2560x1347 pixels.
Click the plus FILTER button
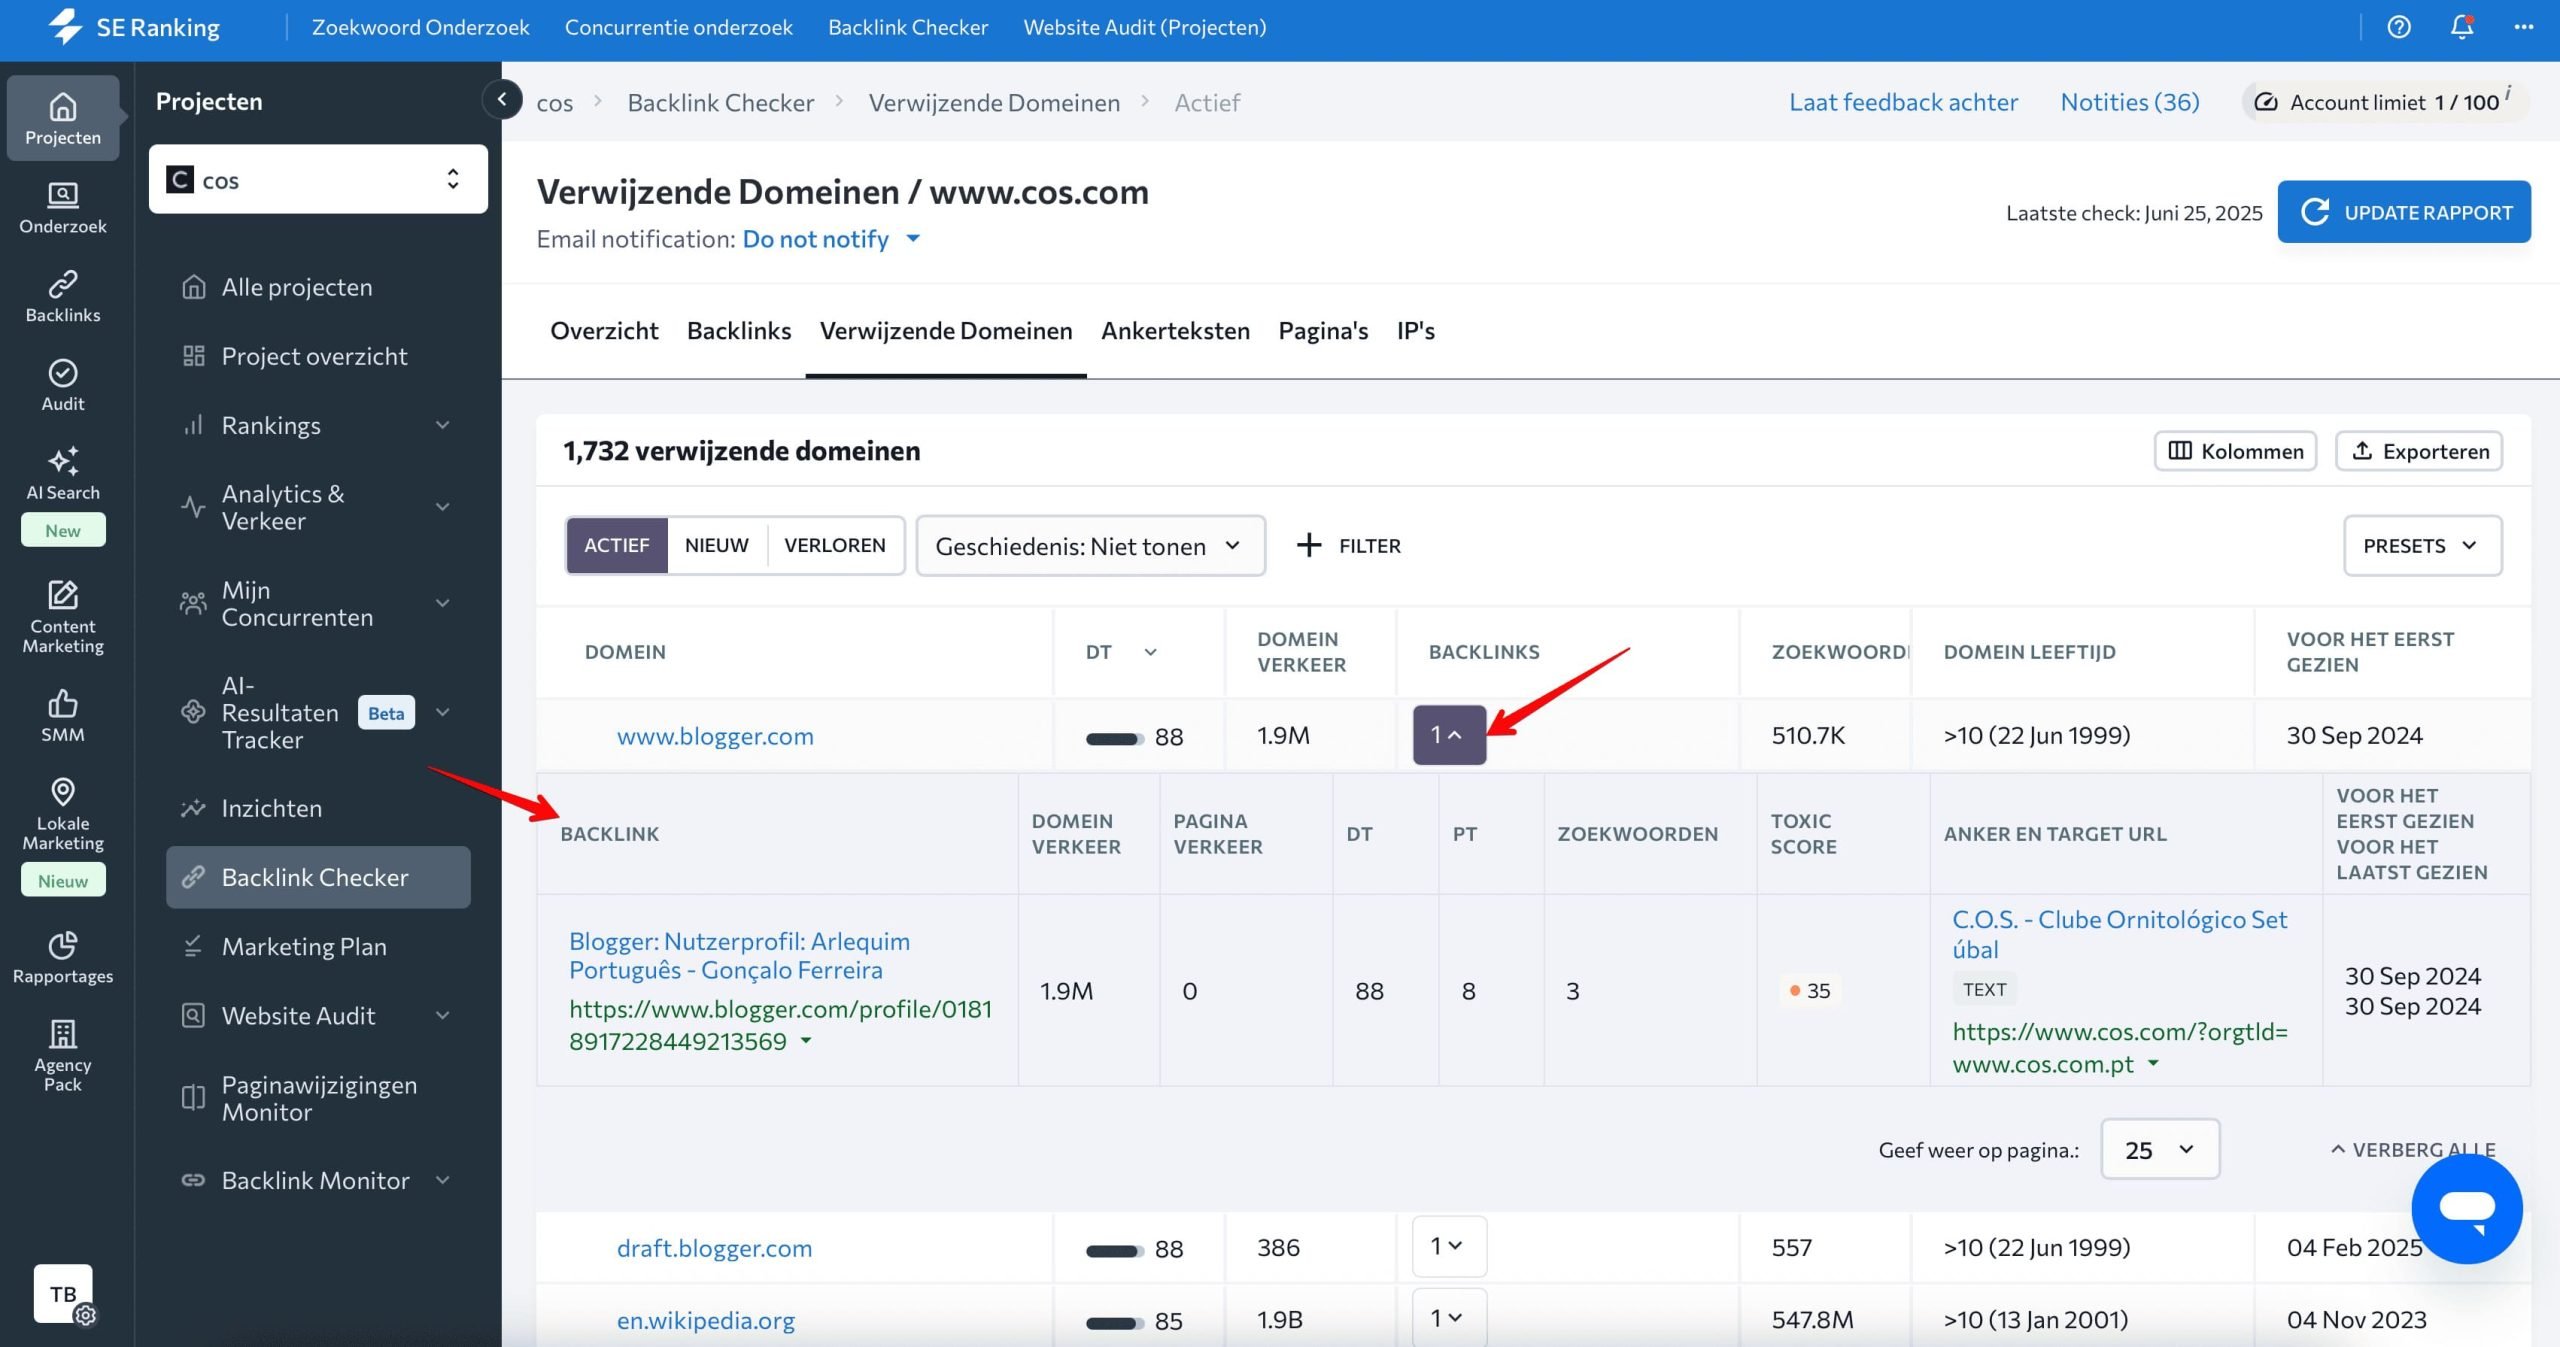pos(1349,545)
